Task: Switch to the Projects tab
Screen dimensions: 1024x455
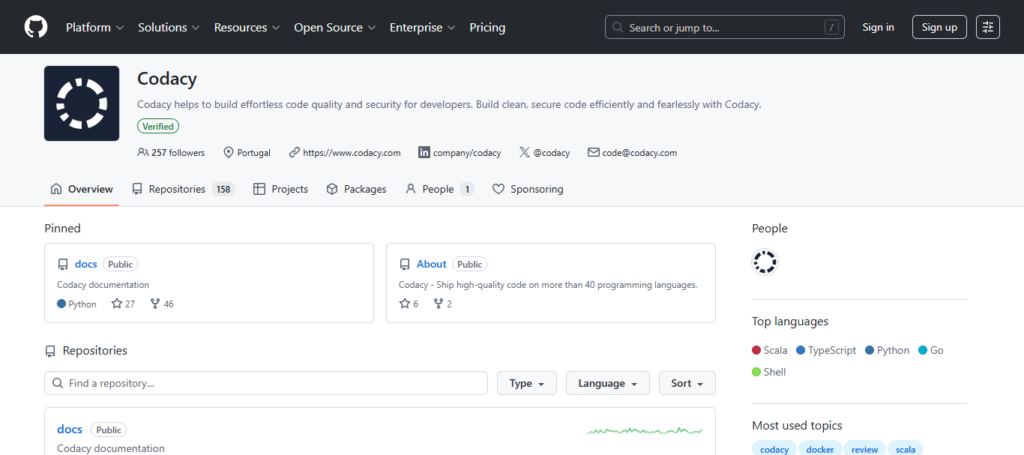Action: point(281,189)
